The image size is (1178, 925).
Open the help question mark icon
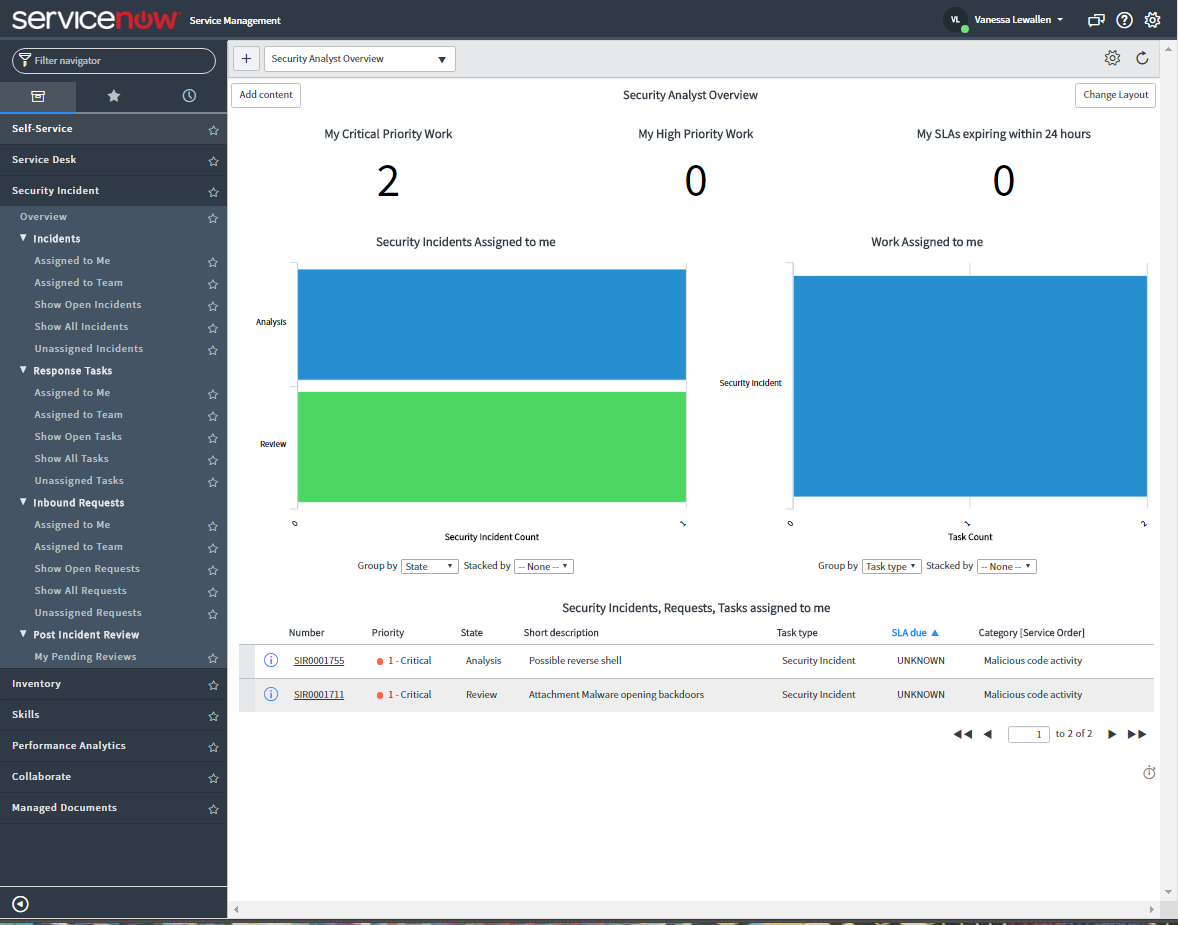[x=1124, y=20]
